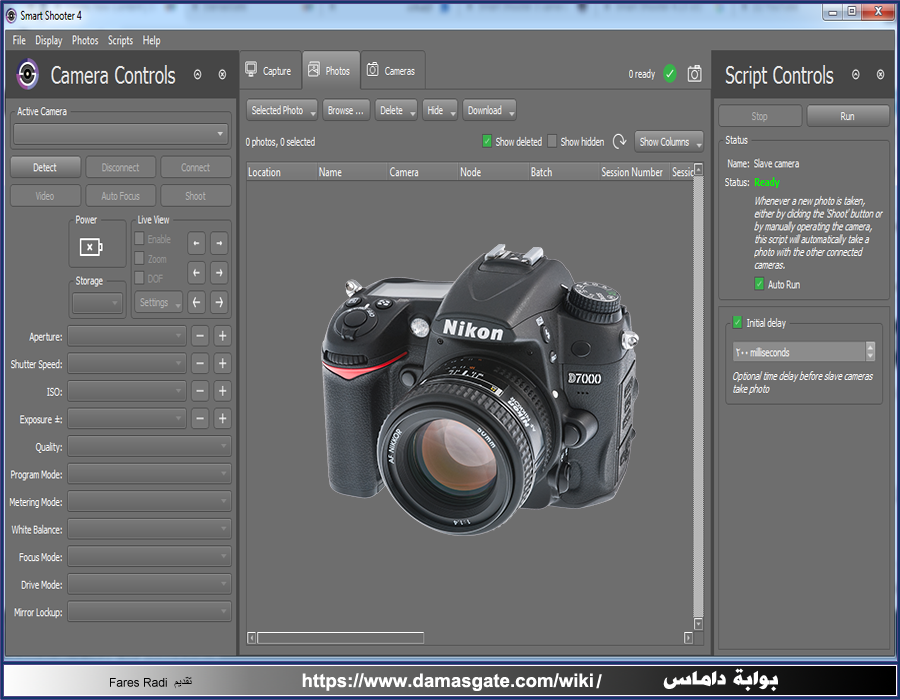This screenshot has width=900, height=700.
Task: Open the Focus Mode dropdown
Action: coord(149,557)
